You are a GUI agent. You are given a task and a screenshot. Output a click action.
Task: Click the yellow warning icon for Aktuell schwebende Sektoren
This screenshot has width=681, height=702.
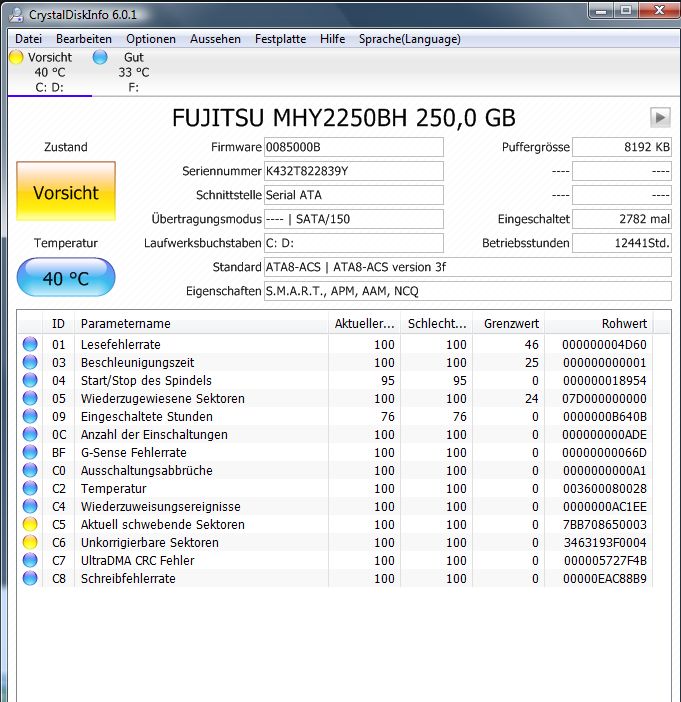30,524
